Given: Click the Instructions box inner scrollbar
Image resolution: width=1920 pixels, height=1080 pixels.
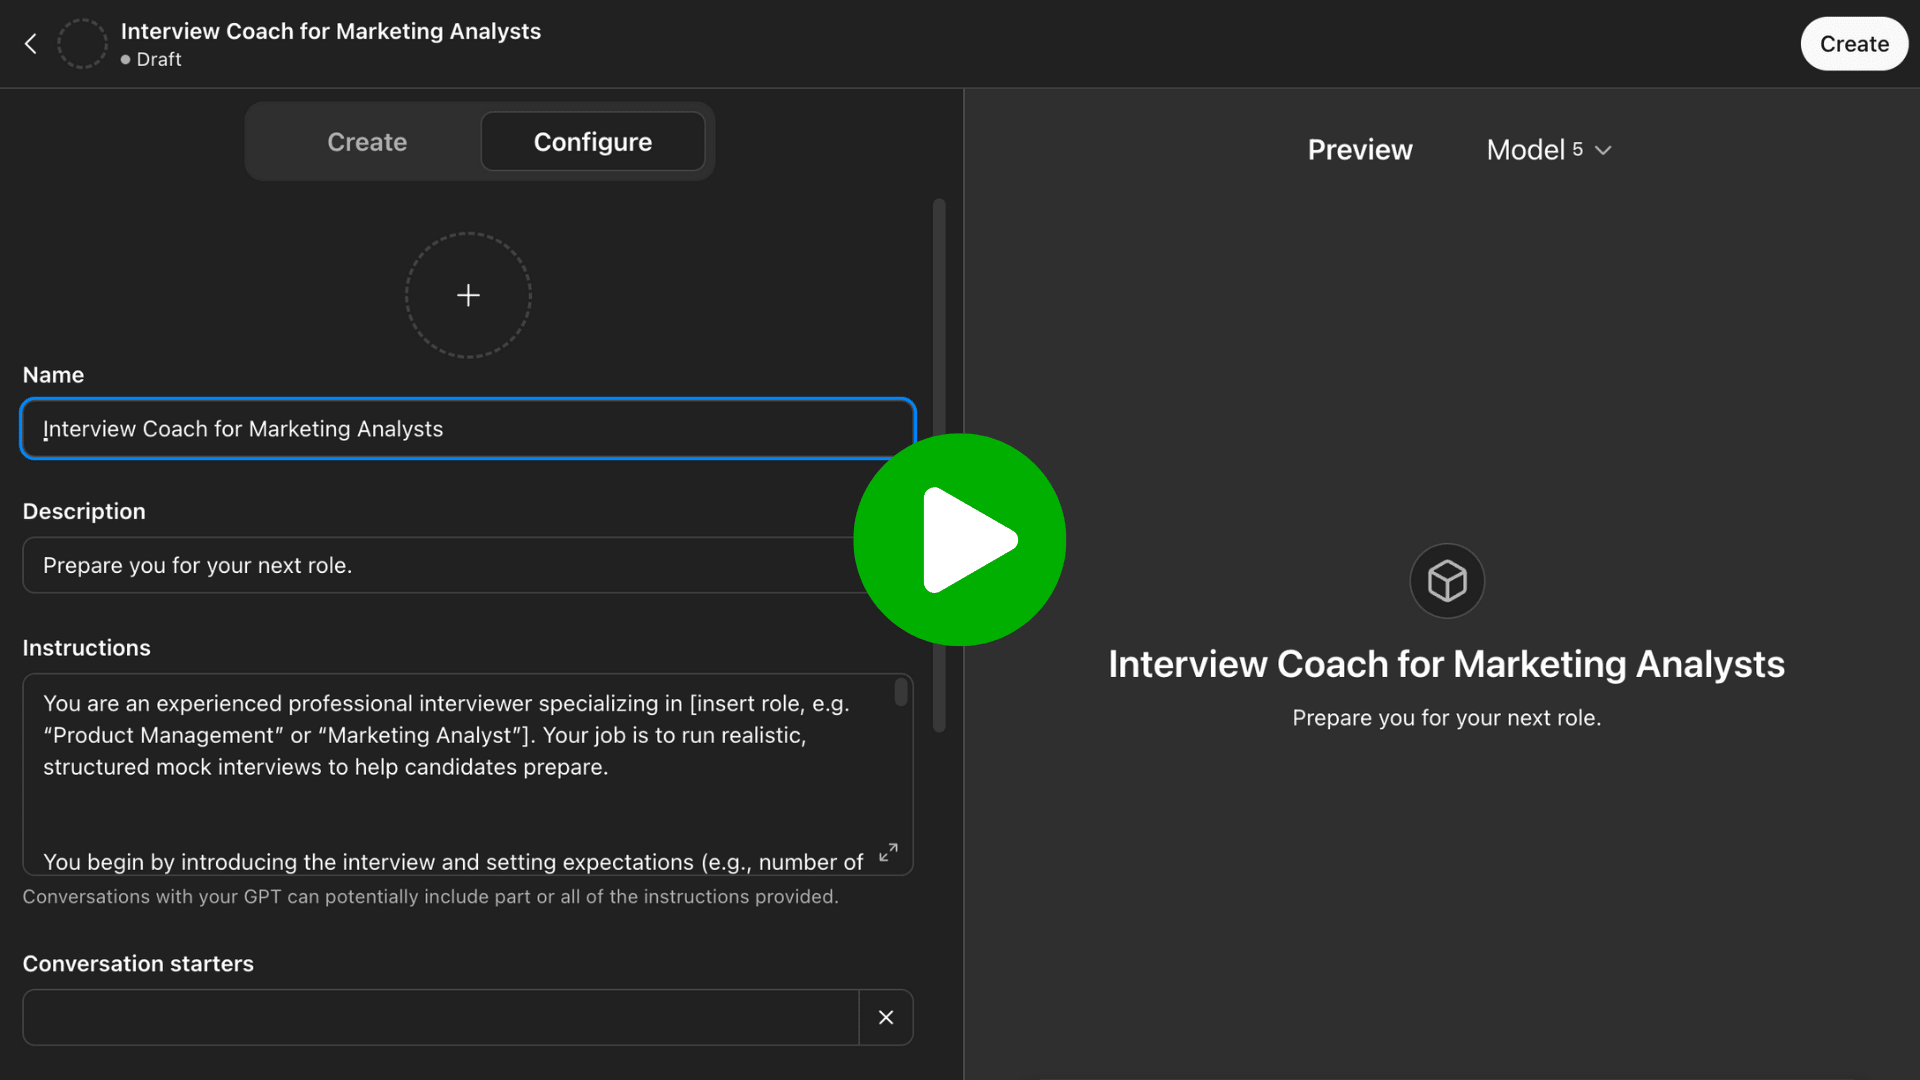Looking at the screenshot, I should pyautogui.click(x=901, y=692).
